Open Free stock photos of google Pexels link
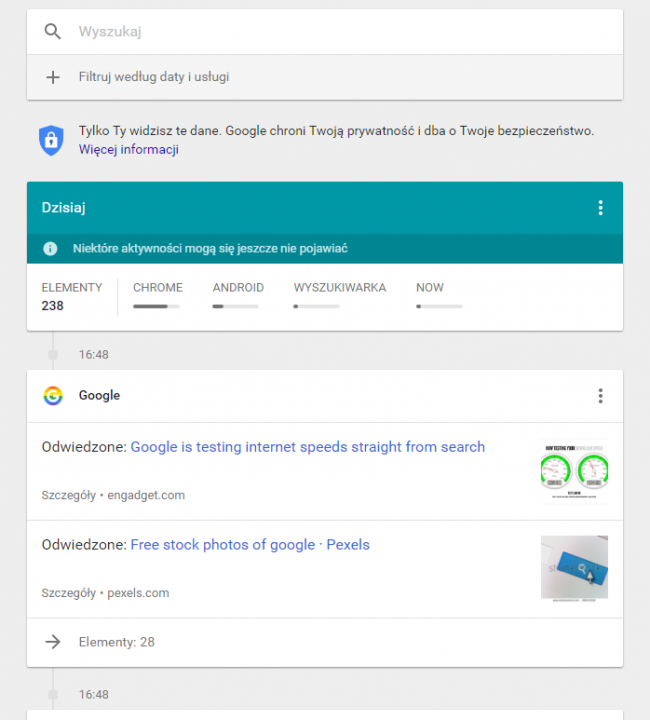 coord(250,545)
